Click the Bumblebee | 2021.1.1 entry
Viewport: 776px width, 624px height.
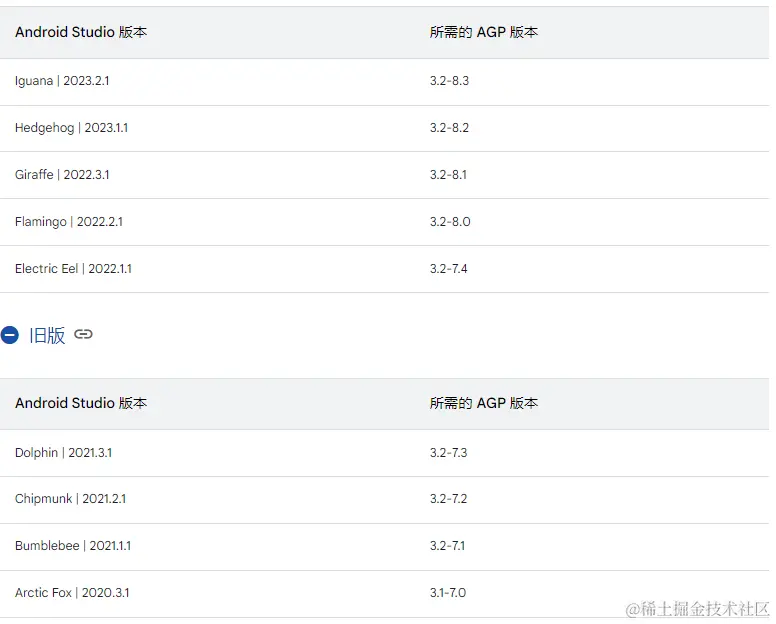coord(73,546)
